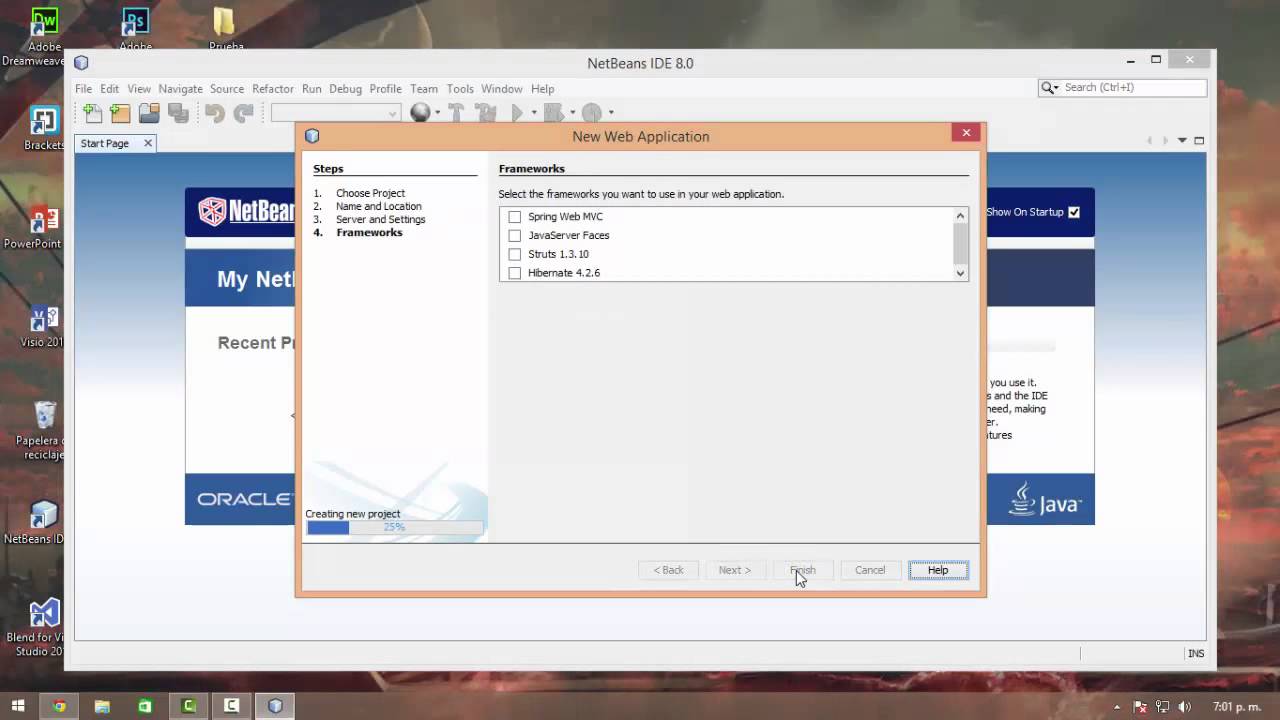The height and width of the screenshot is (720, 1280).
Task: Enable the JavaServer Faces framework checkbox
Action: [x=515, y=236]
